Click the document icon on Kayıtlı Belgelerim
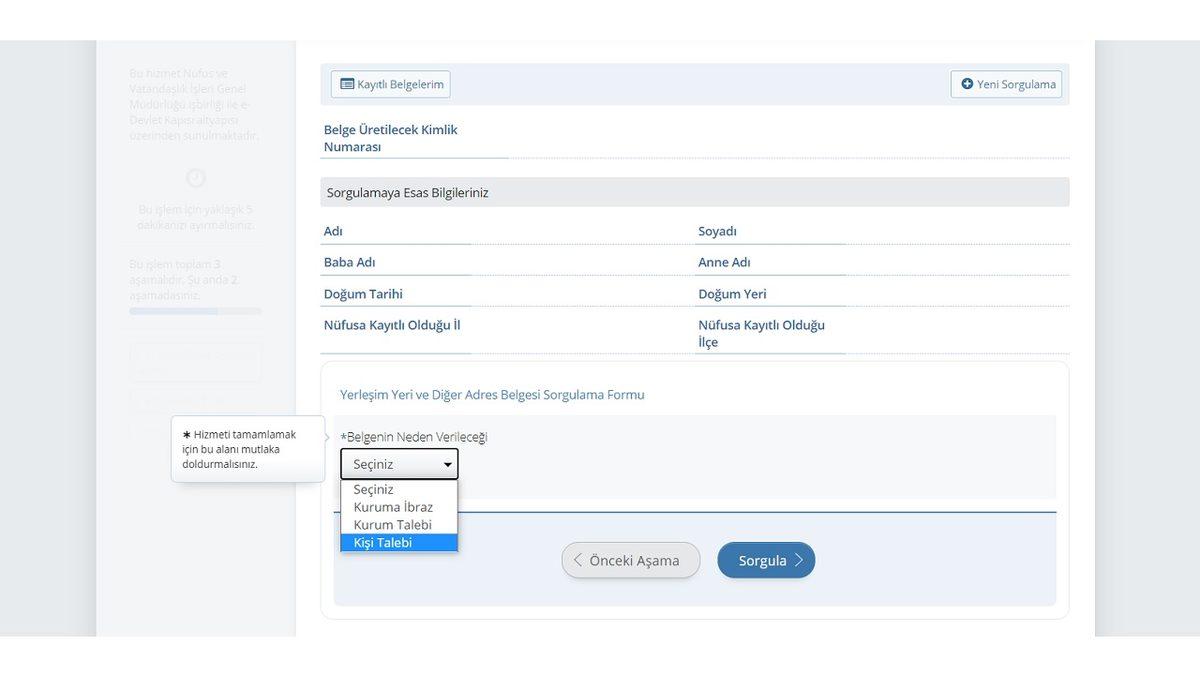The height and width of the screenshot is (675, 1200). tap(346, 84)
